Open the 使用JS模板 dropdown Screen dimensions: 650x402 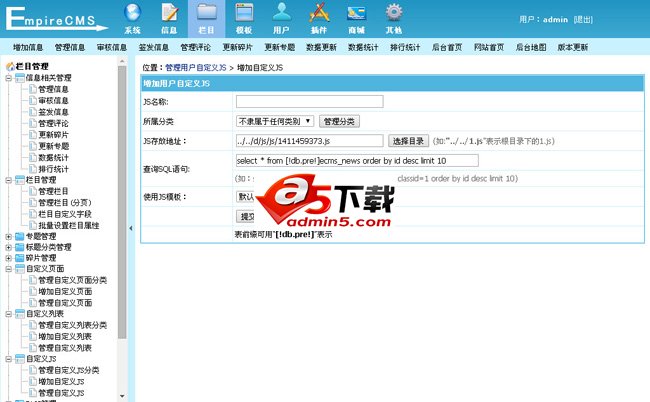click(x=245, y=196)
